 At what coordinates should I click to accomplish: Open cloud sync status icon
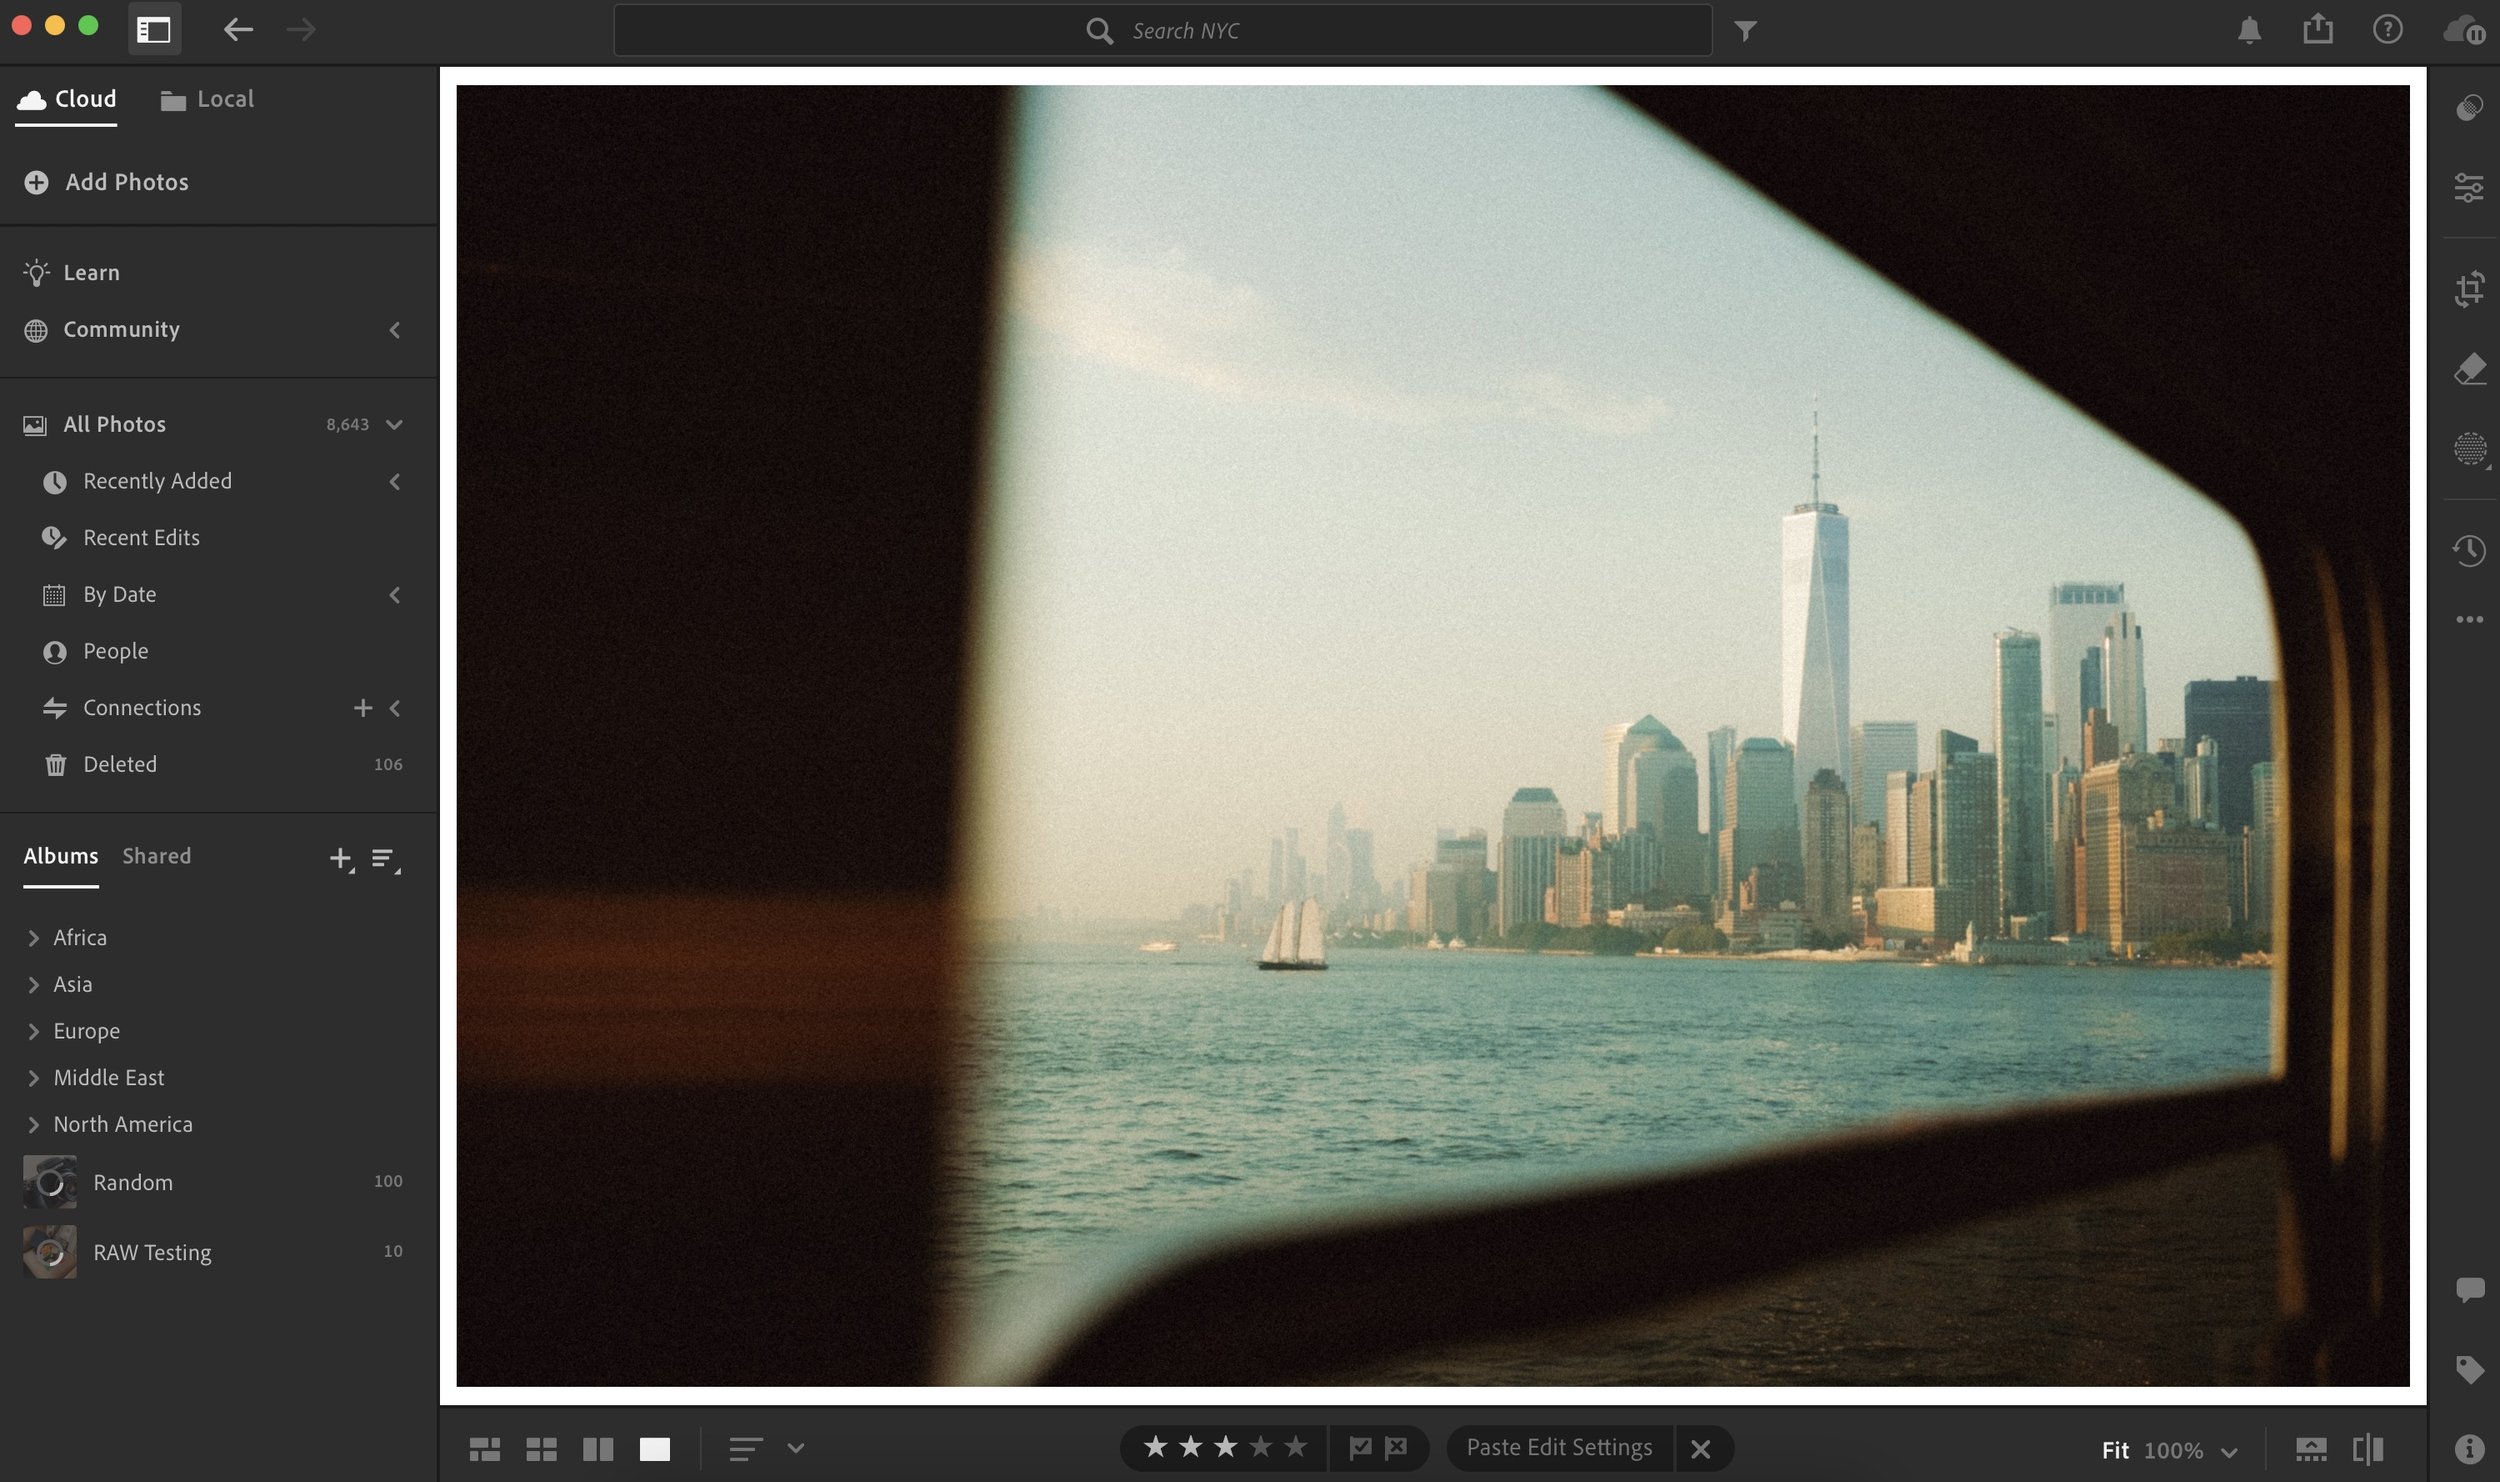2463,30
